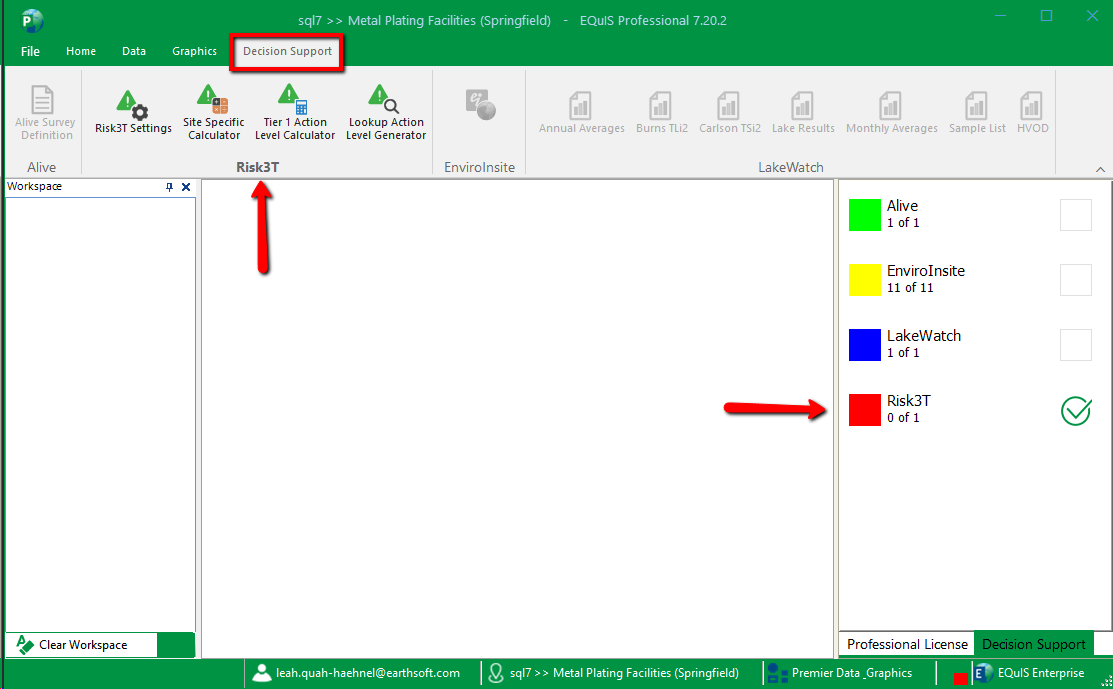The width and height of the screenshot is (1113, 689).
Task: Open Tier 1 Action Level Calculator
Action: (295, 112)
